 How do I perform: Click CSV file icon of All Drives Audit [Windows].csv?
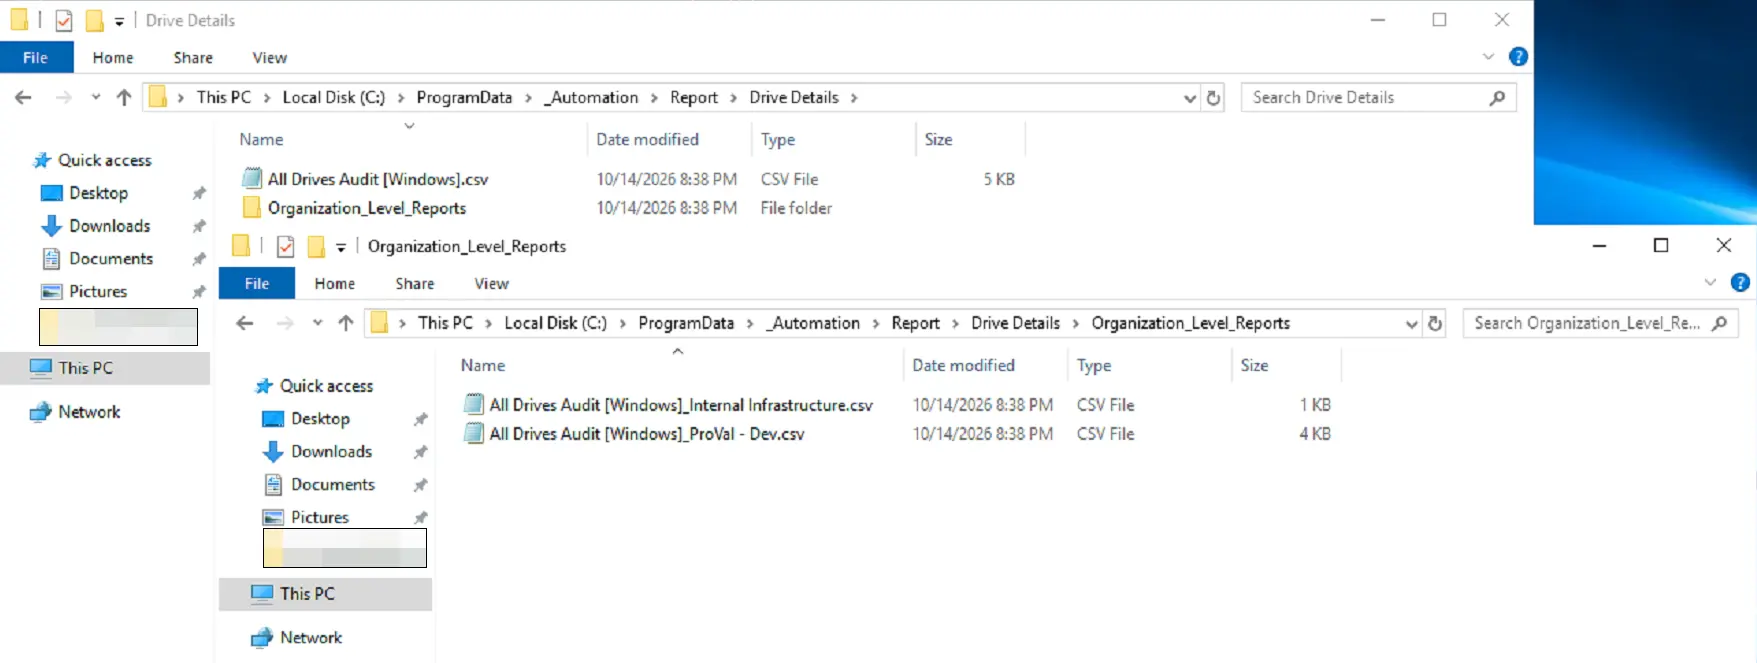click(x=252, y=179)
